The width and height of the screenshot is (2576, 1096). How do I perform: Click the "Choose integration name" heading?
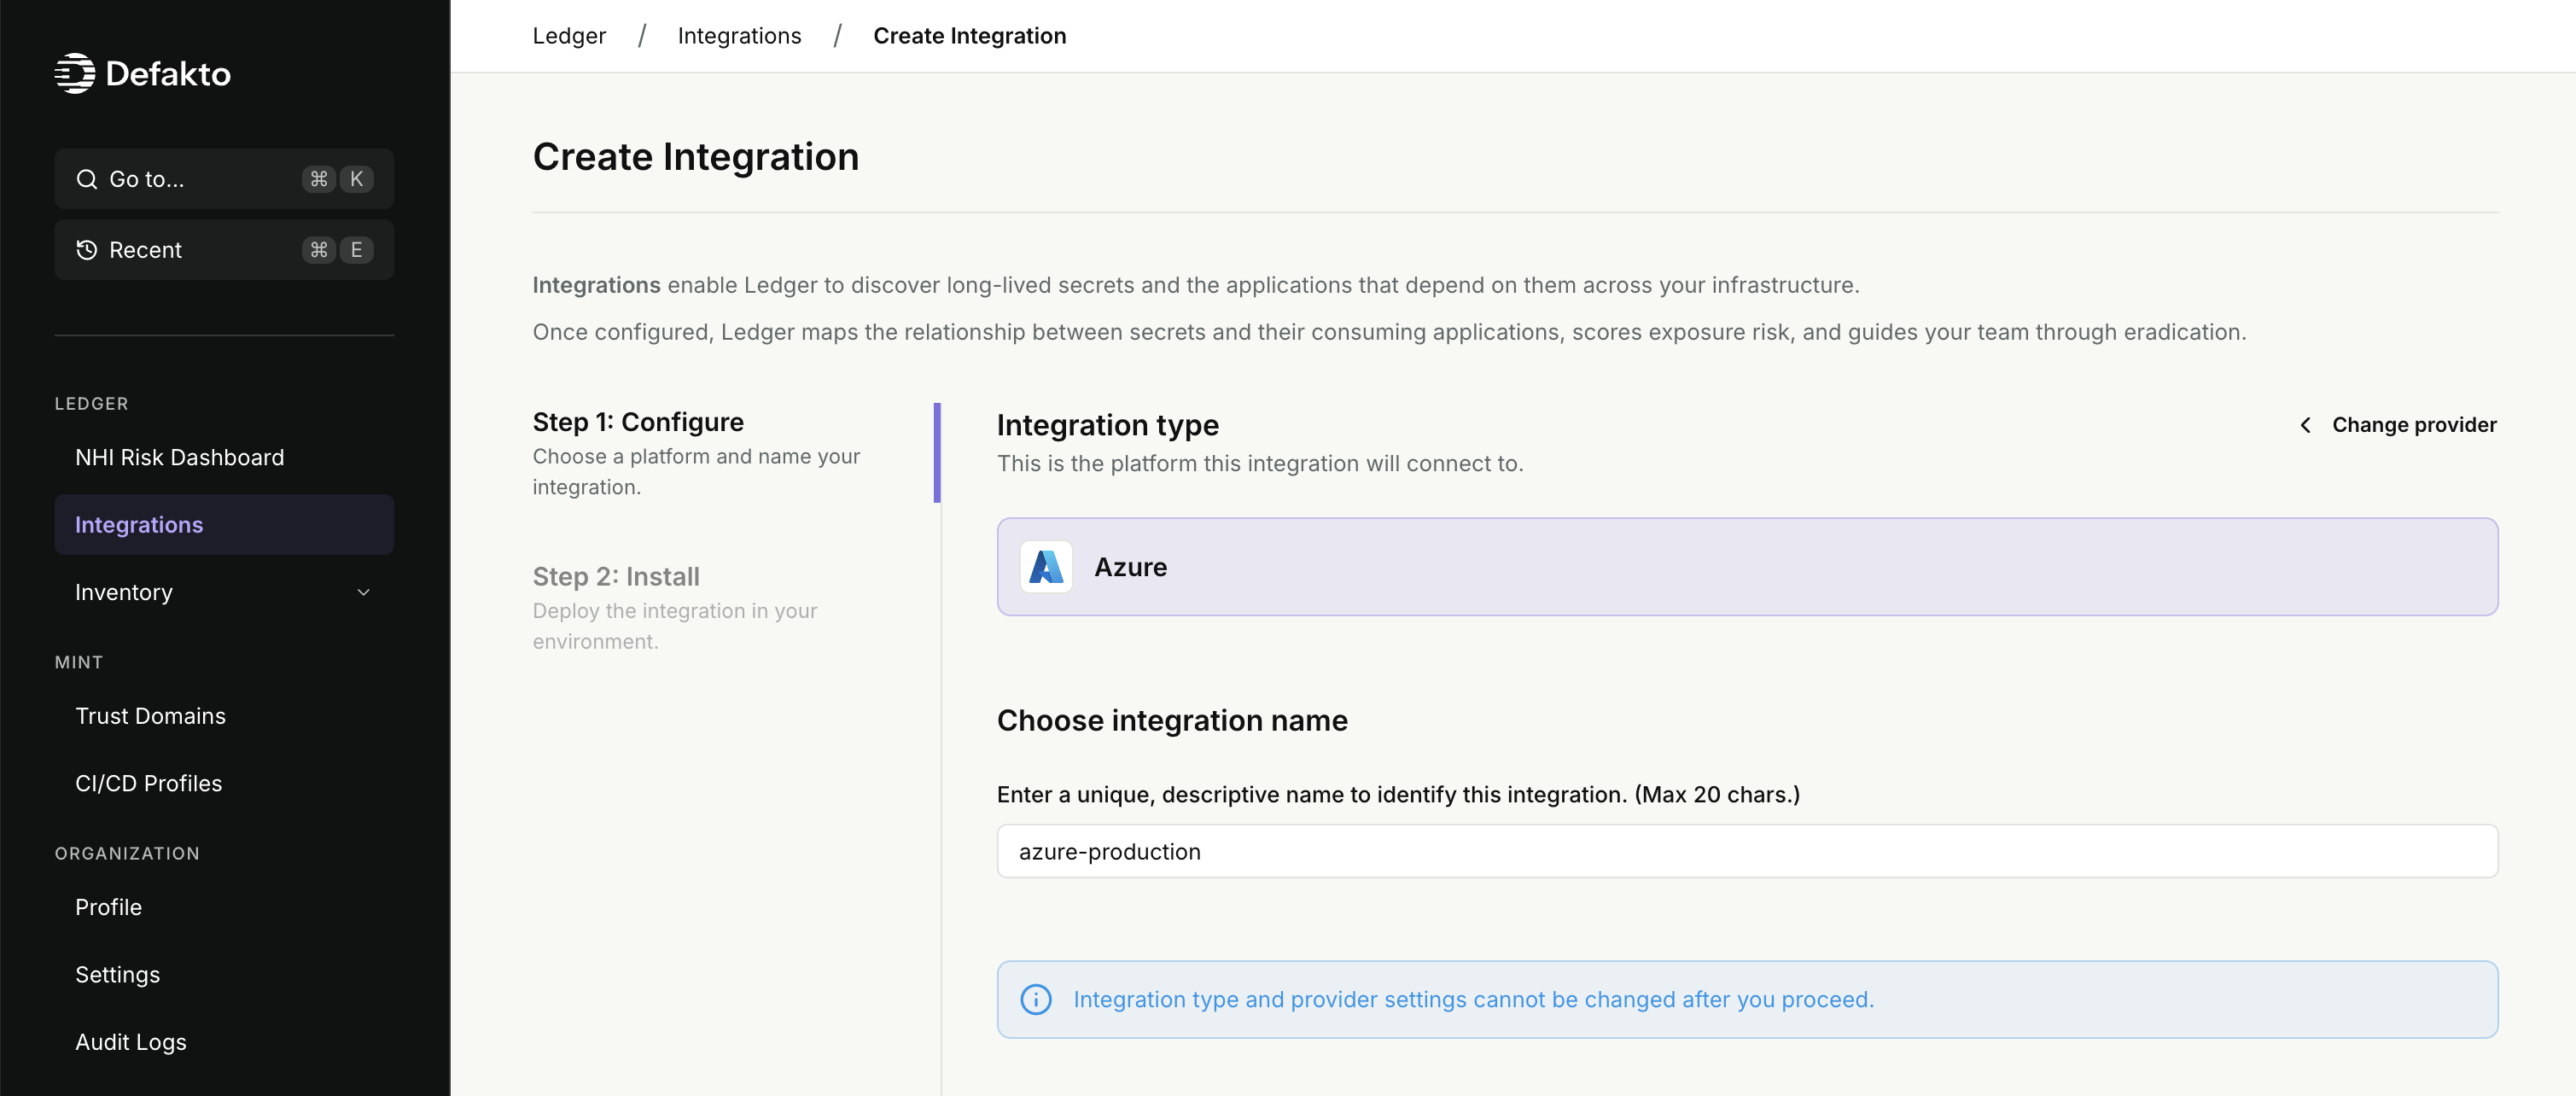pos(1172,721)
